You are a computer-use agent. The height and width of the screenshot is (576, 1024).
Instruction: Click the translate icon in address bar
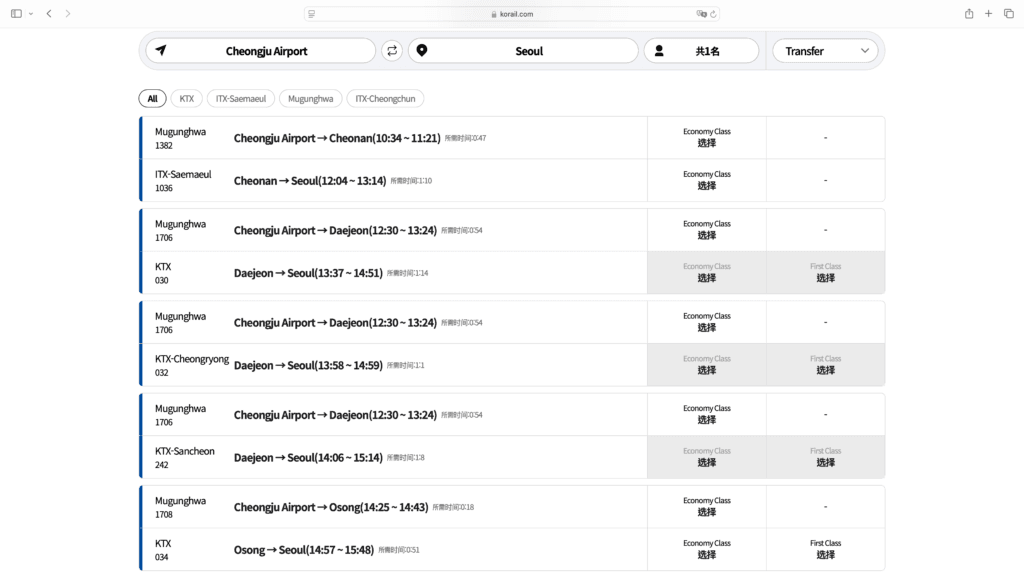[701, 14]
